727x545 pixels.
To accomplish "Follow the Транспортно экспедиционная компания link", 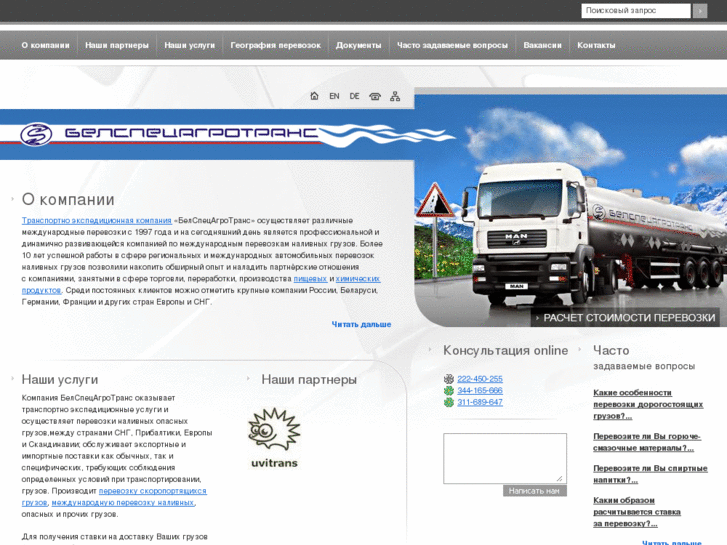I will pos(96,220).
